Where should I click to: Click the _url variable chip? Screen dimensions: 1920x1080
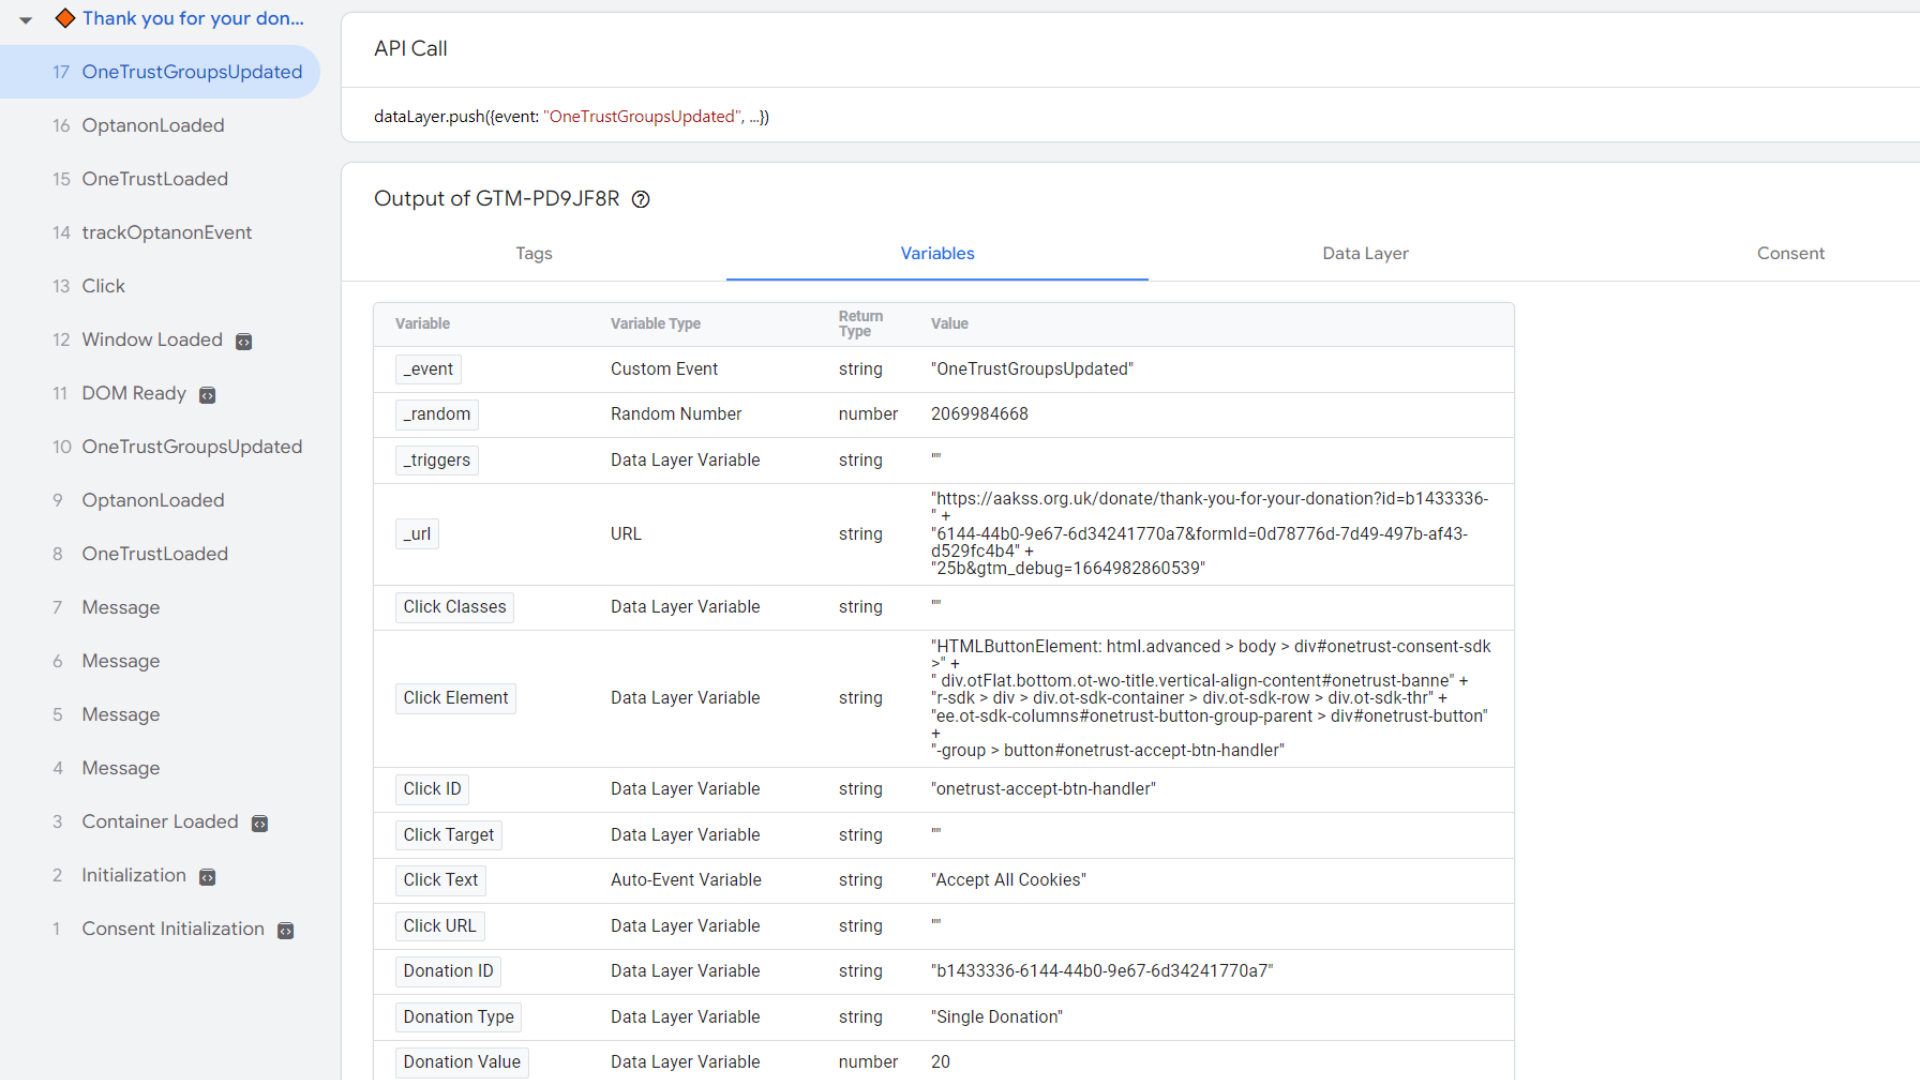417,534
